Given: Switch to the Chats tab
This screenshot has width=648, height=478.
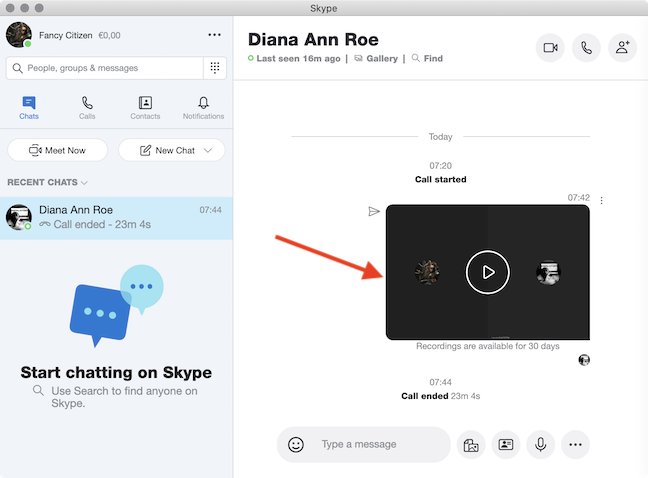Looking at the screenshot, I should (29, 108).
